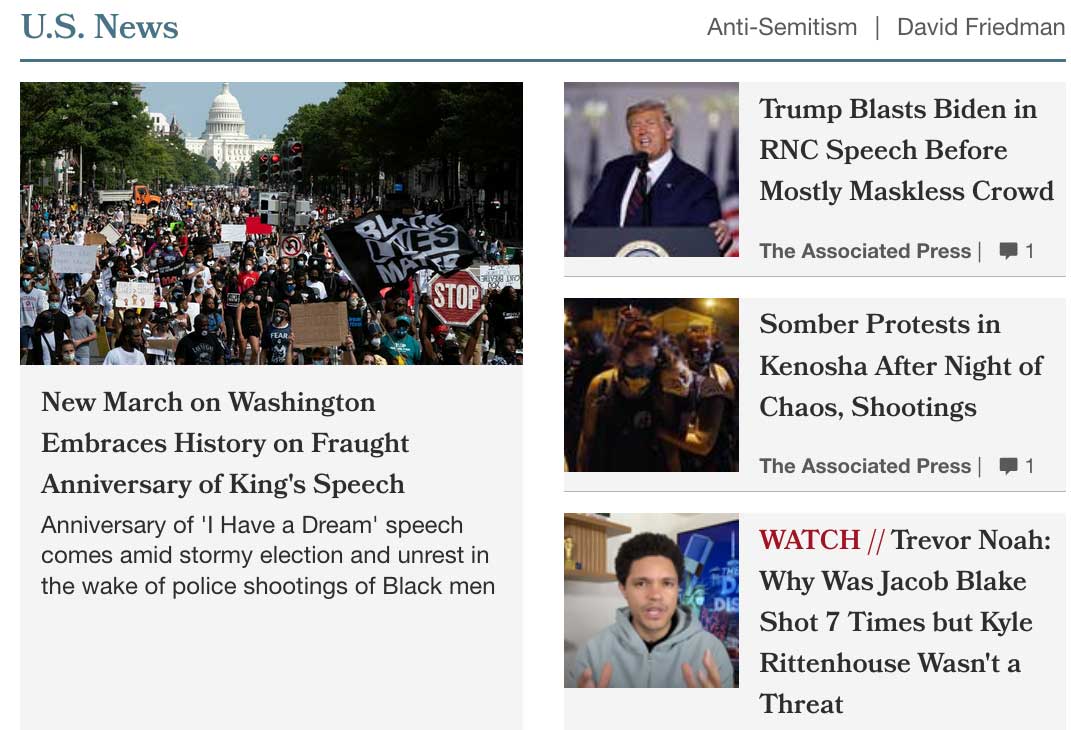Open the Trump at podium thumbnail
Screen dimensions: 1071x730
651,169
